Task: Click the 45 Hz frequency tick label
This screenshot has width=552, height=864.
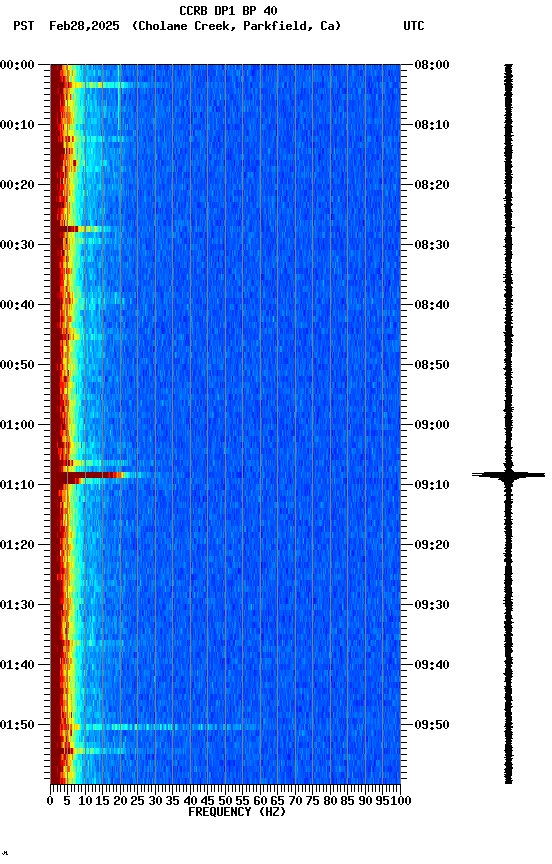Action: [x=208, y=801]
